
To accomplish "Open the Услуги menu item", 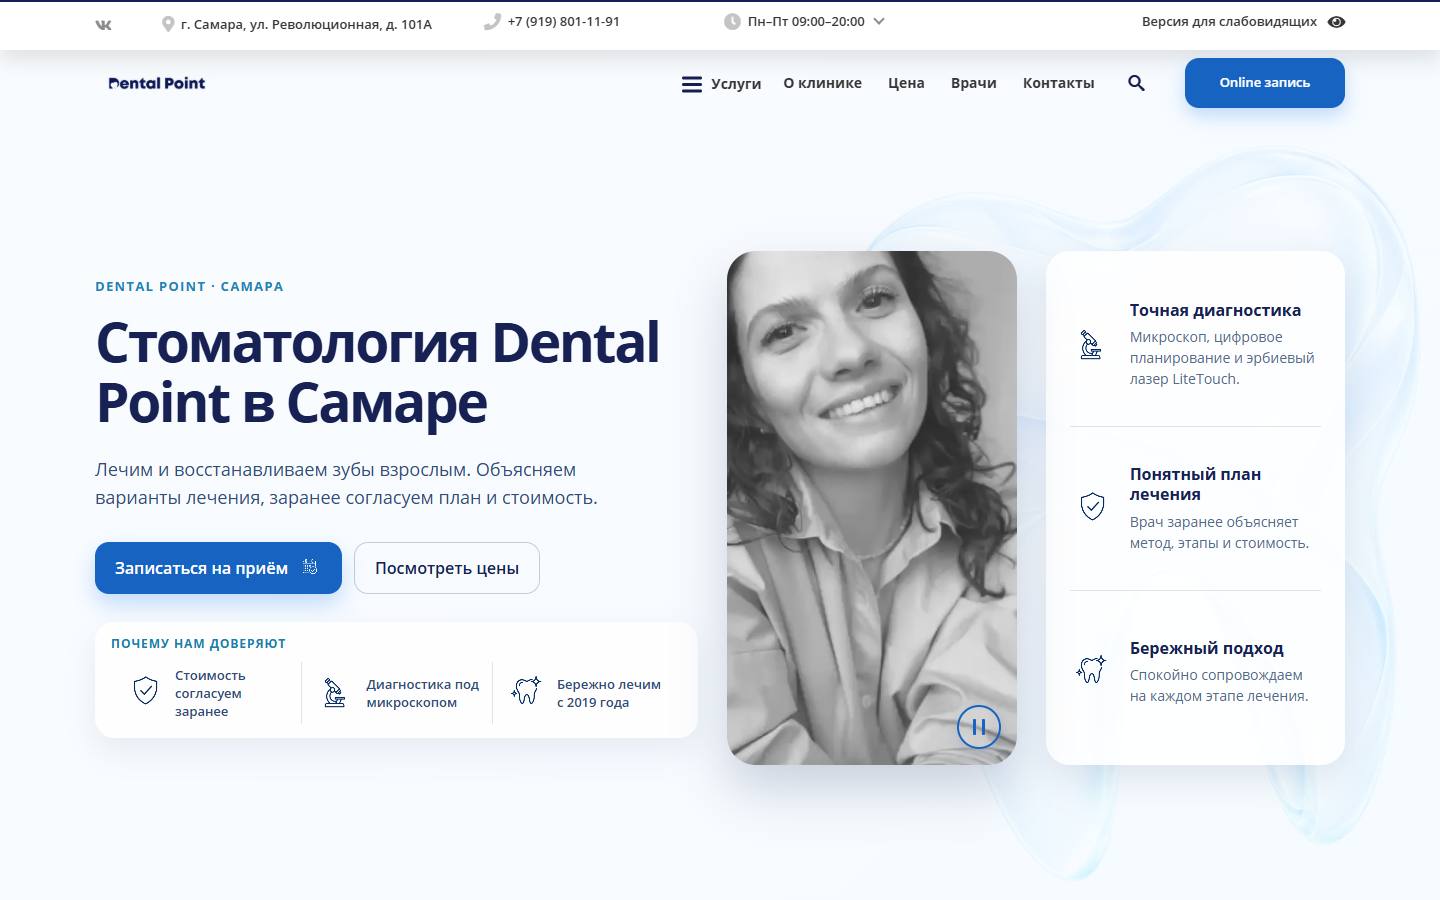I will pyautogui.click(x=736, y=84).
